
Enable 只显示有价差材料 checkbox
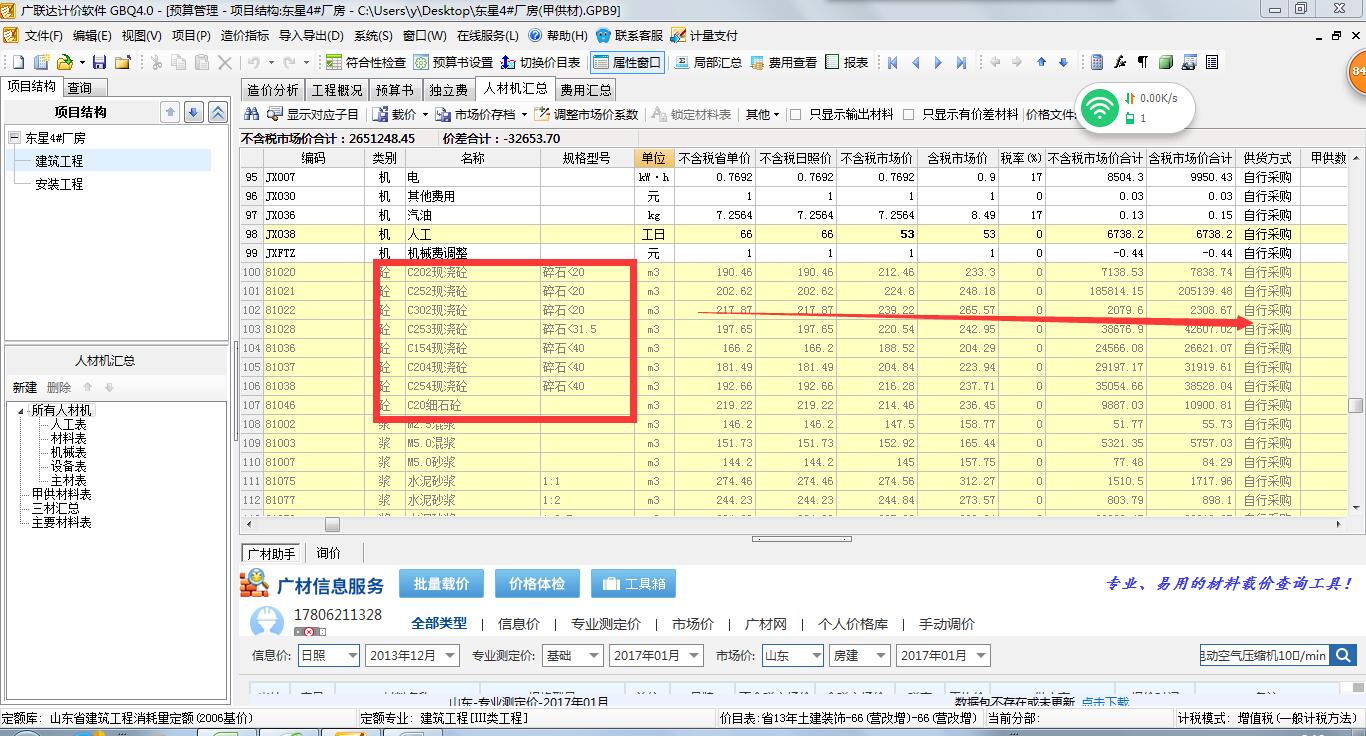pyautogui.click(x=909, y=114)
